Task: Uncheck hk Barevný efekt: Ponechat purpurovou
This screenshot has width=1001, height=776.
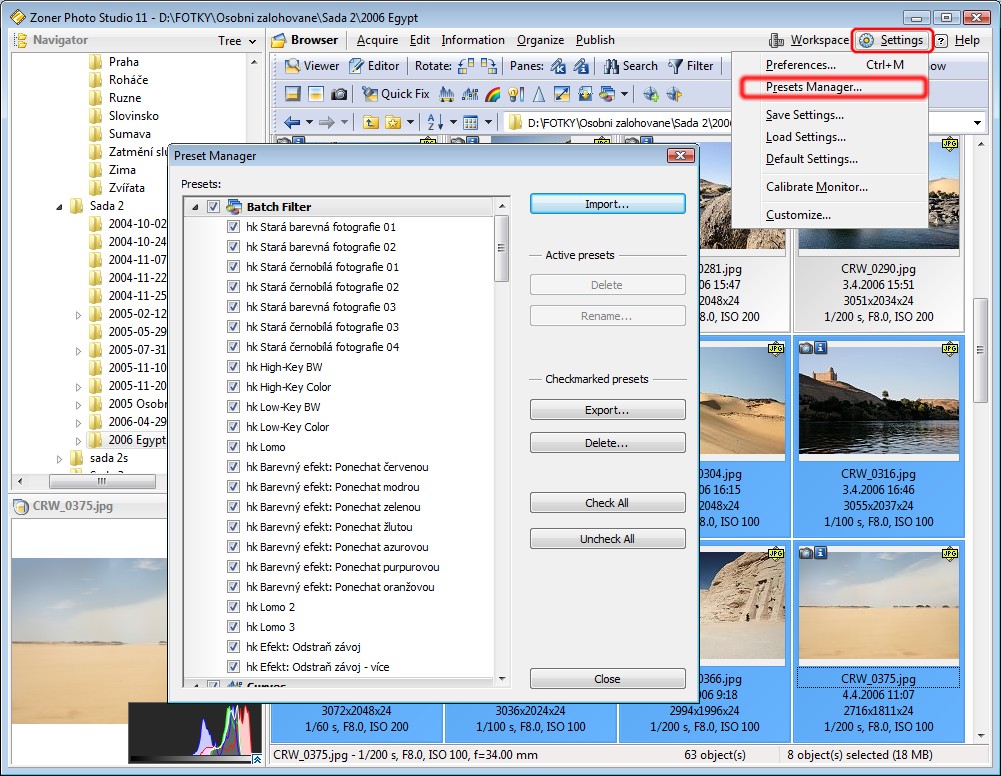Action: (x=234, y=567)
